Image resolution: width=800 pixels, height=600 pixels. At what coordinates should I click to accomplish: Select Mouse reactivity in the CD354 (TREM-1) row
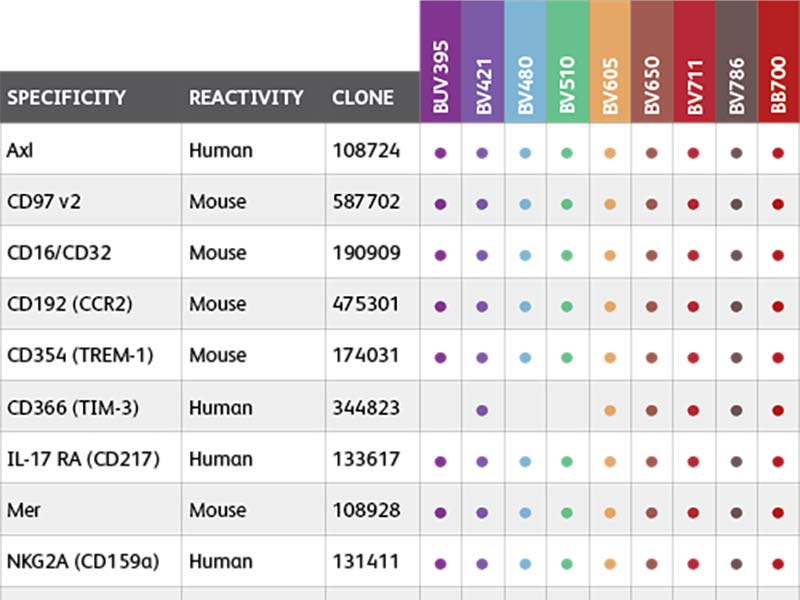218,355
